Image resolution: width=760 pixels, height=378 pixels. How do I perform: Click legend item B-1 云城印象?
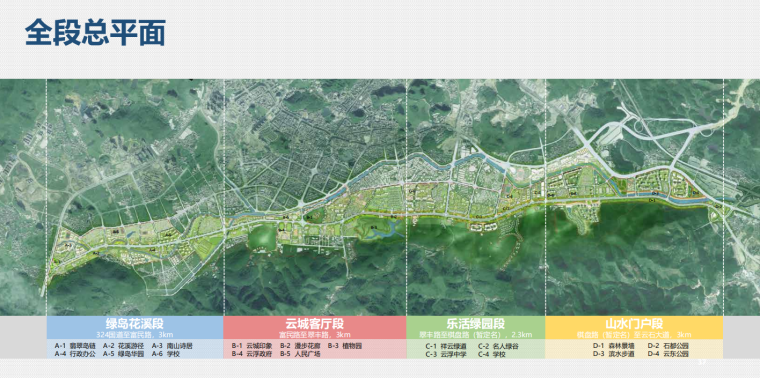(252, 346)
